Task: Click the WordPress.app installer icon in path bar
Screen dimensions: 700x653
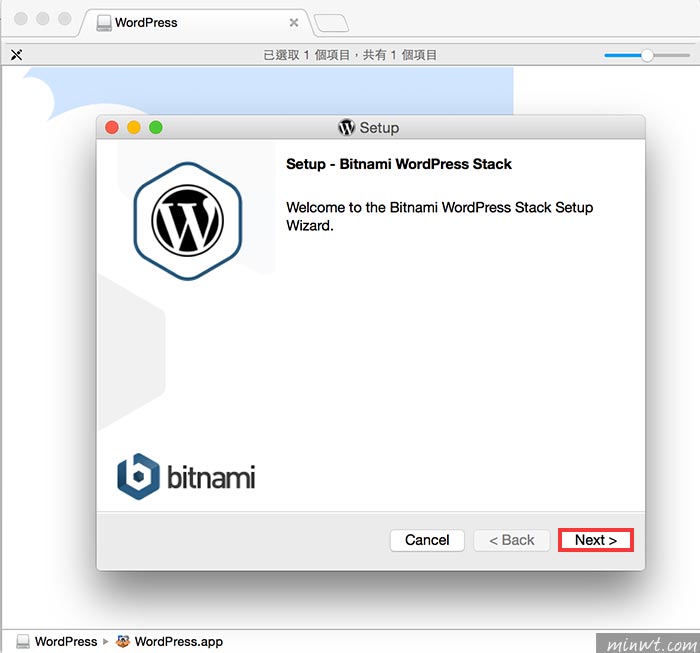Action: click(x=123, y=641)
